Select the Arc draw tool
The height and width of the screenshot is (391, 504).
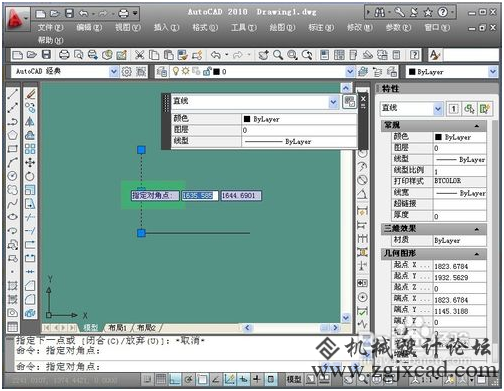[13, 162]
